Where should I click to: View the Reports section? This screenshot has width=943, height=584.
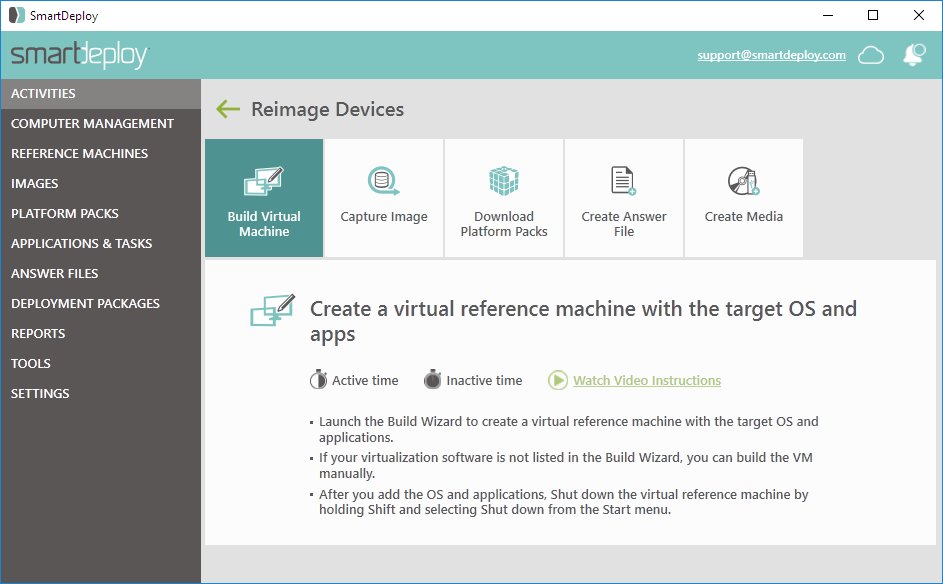[x=100, y=334]
